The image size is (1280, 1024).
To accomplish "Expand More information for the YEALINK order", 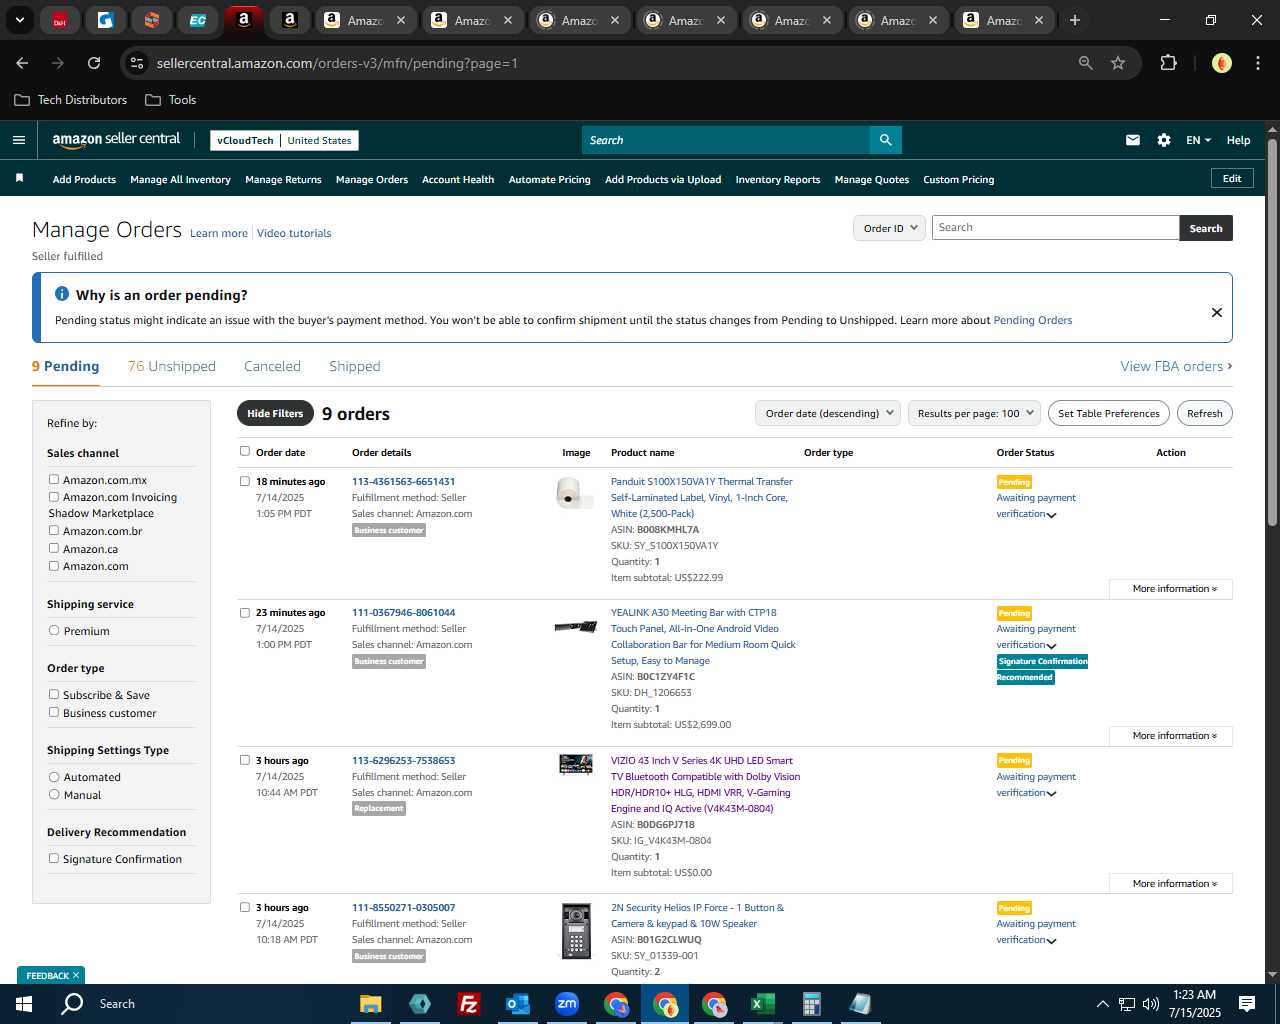I will pos(1171,736).
